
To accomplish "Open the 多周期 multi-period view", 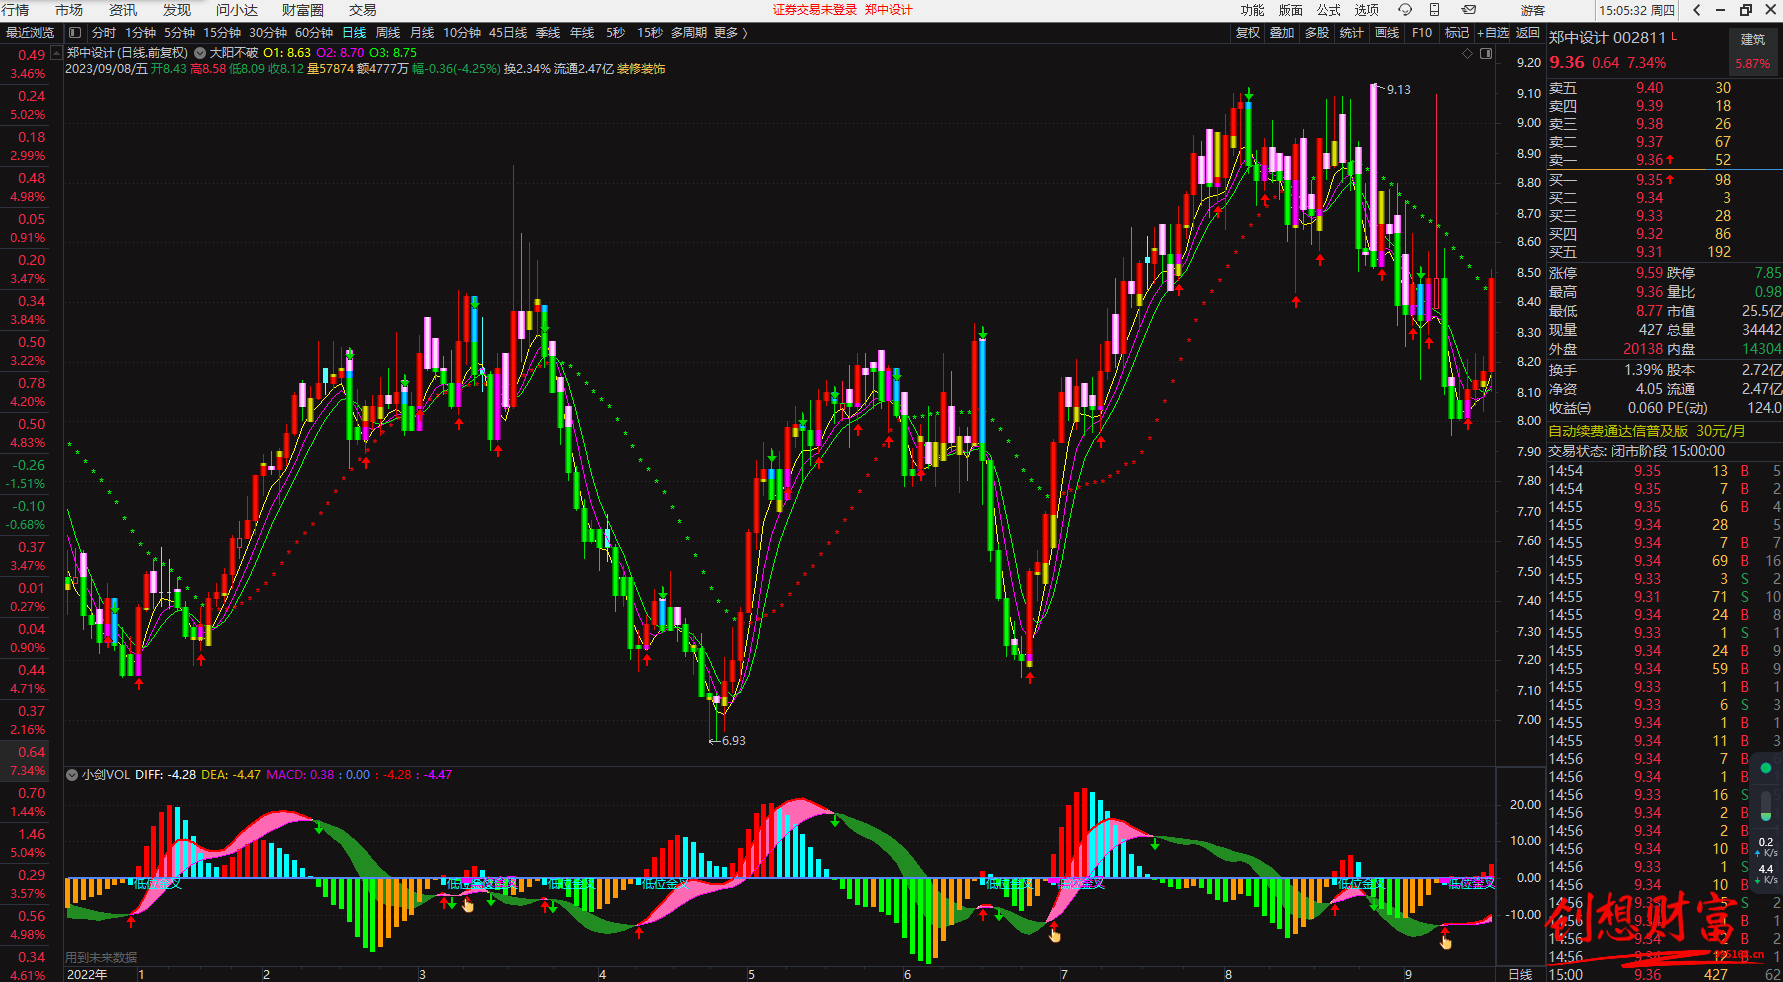I will [689, 33].
